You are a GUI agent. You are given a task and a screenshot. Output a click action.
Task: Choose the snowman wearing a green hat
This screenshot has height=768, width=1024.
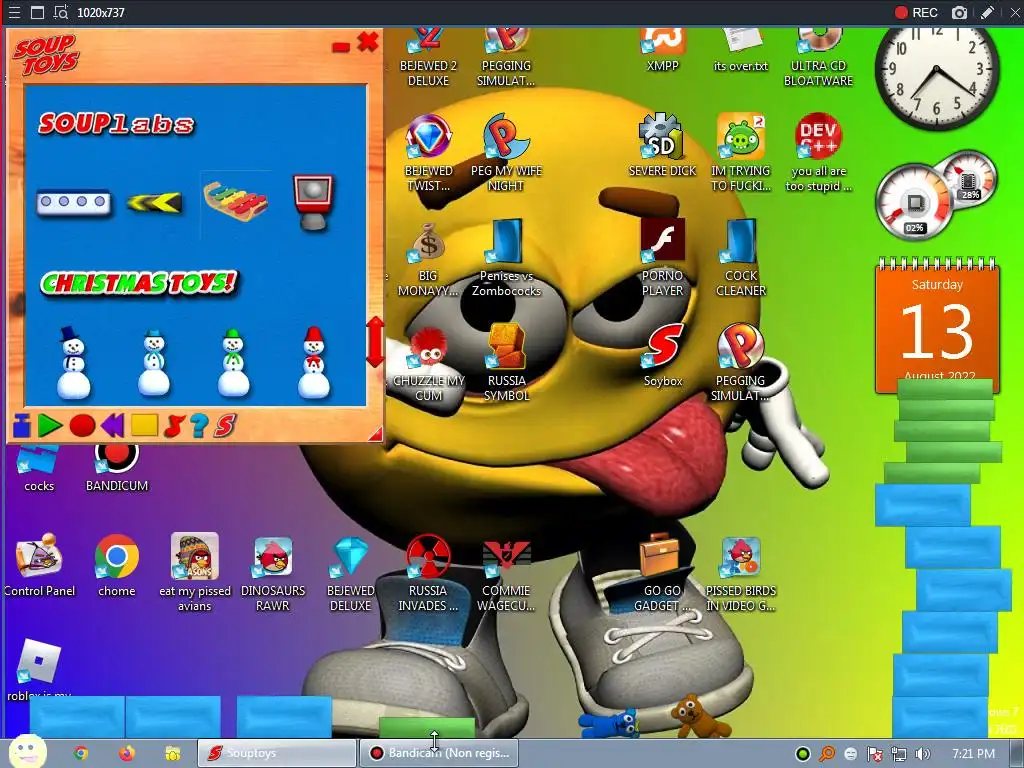(233, 362)
